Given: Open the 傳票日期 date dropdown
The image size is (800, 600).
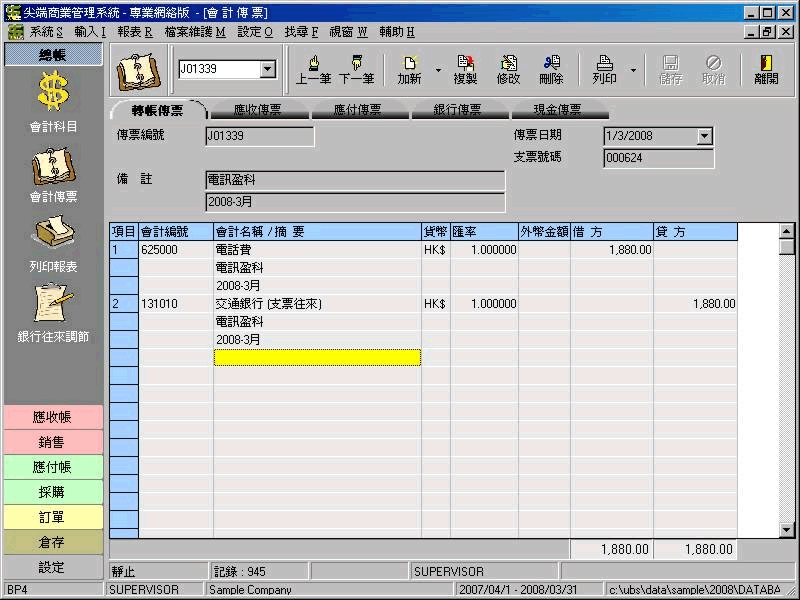Looking at the screenshot, I should tap(705, 136).
